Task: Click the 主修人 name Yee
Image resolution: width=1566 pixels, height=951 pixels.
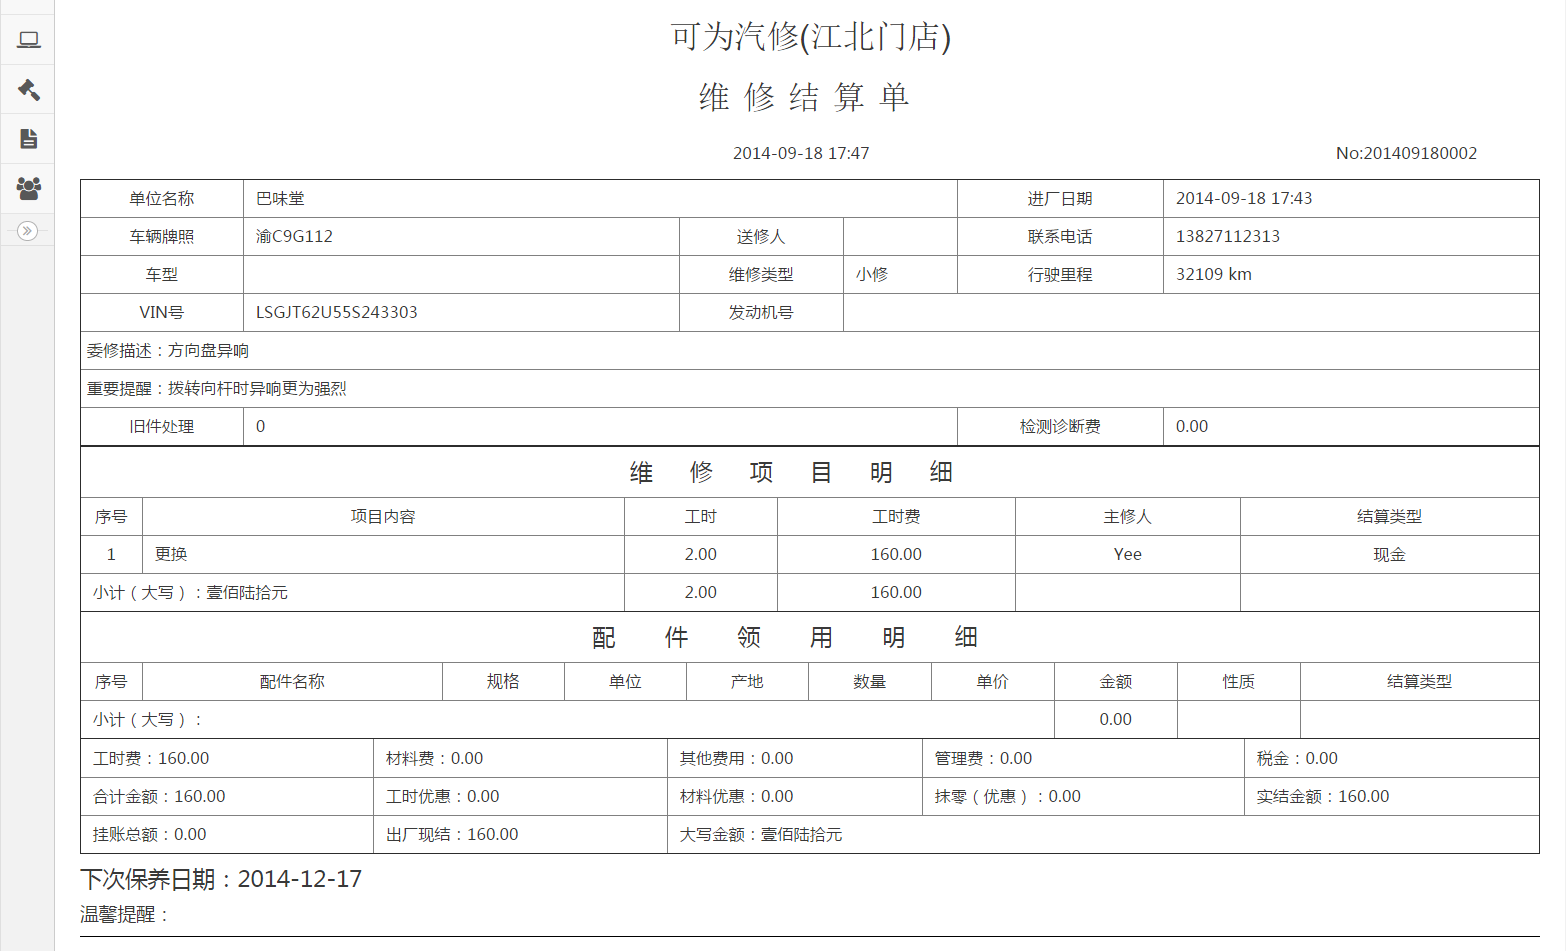Action: [1127, 554]
